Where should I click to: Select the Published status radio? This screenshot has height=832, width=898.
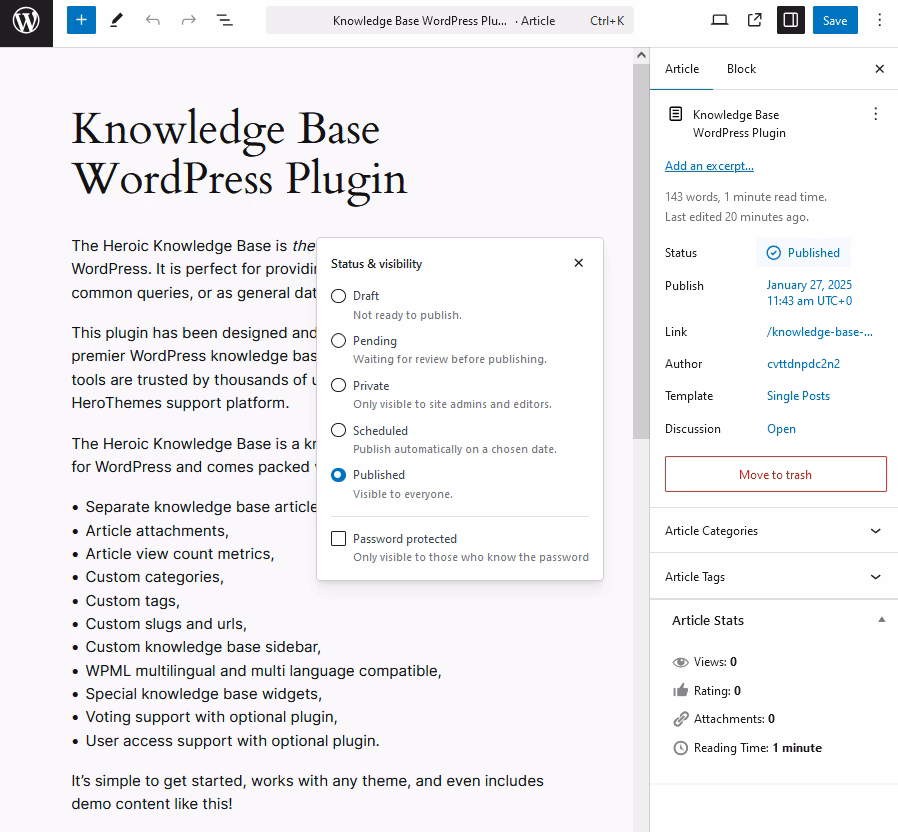point(338,475)
